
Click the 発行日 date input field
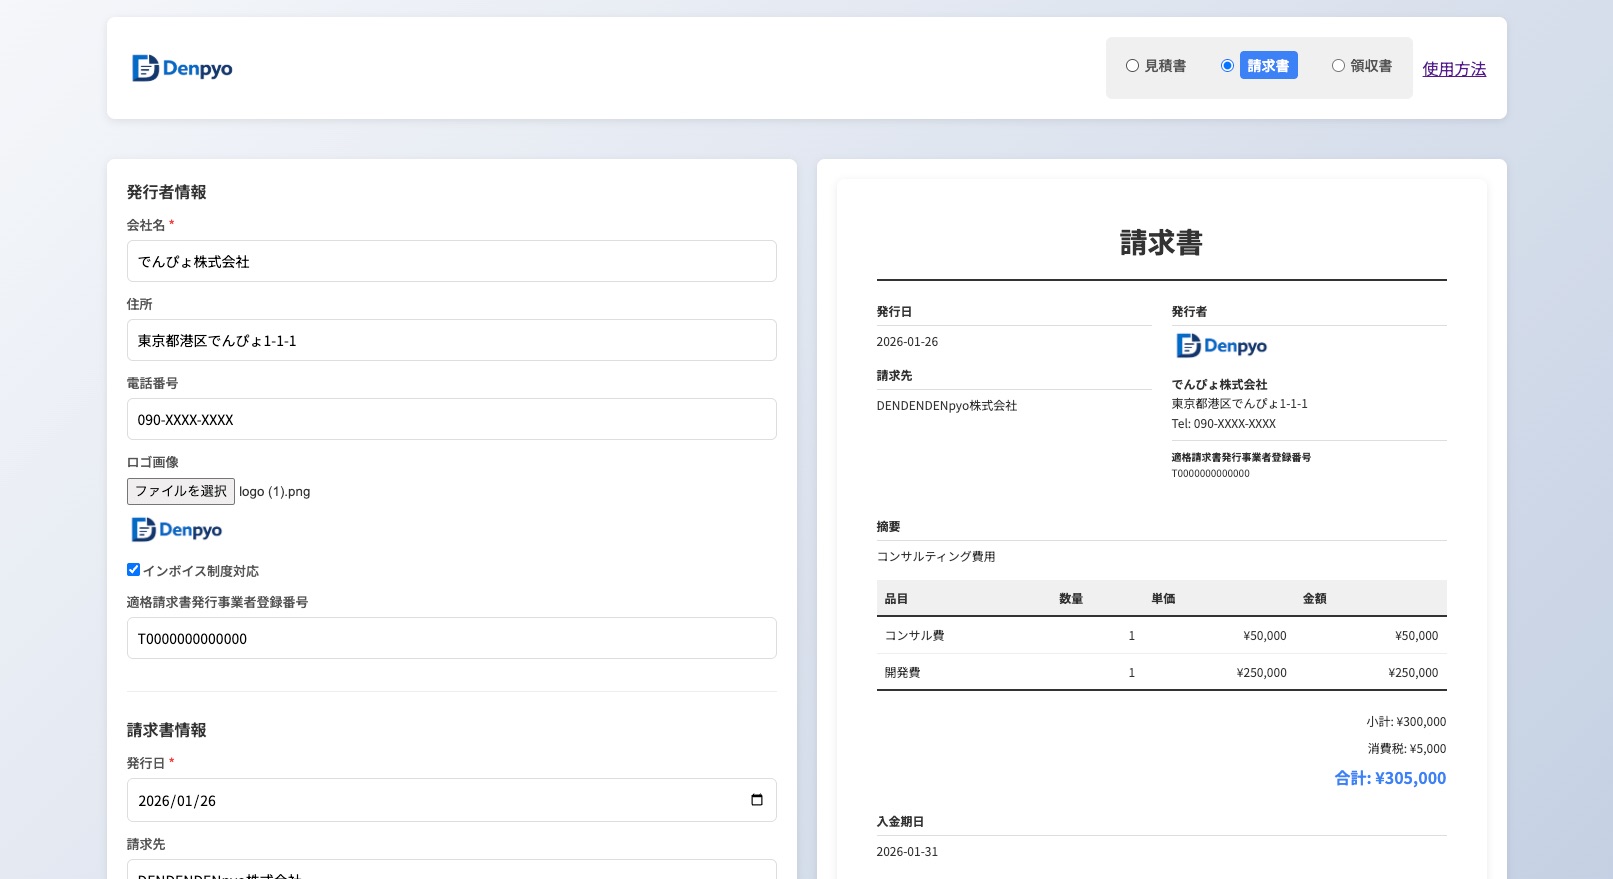(430, 800)
